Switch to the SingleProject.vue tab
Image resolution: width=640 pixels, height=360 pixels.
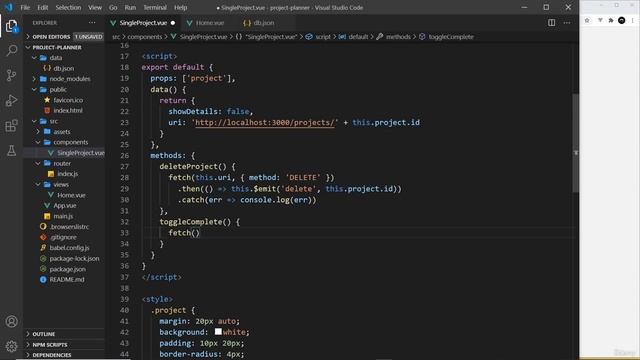pyautogui.click(x=143, y=23)
